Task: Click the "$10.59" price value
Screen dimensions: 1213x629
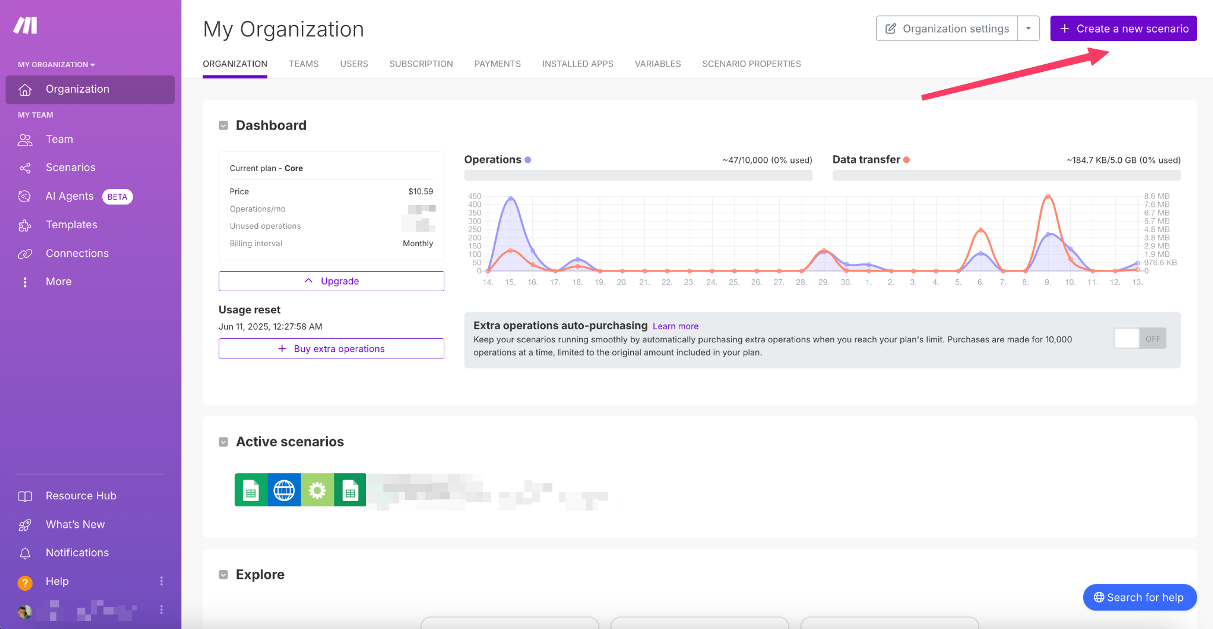Action: [420, 191]
